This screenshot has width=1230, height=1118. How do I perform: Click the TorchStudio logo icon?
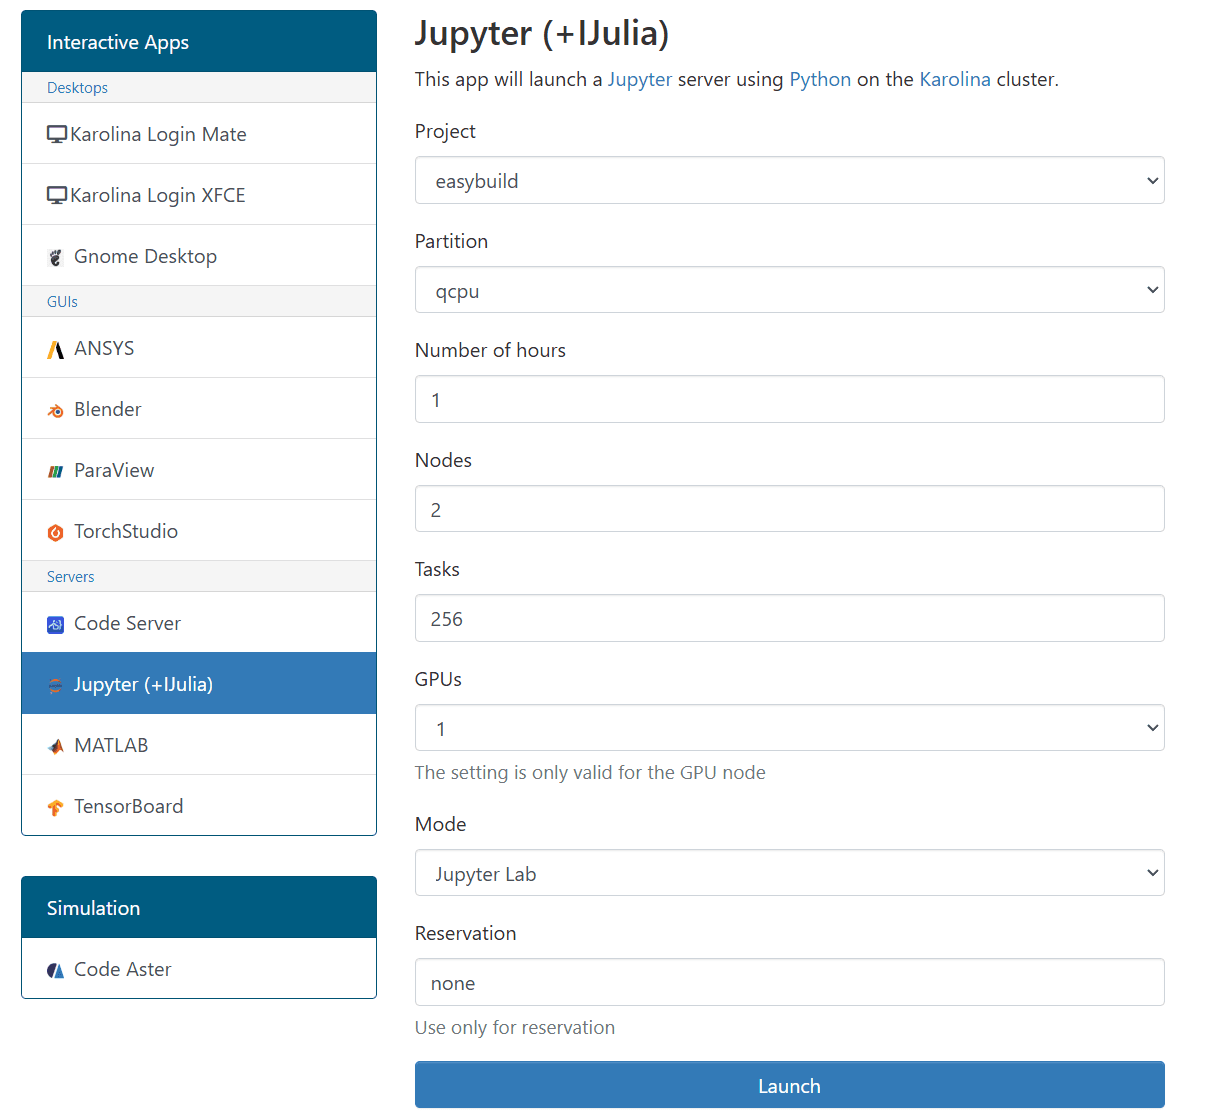[x=56, y=532]
